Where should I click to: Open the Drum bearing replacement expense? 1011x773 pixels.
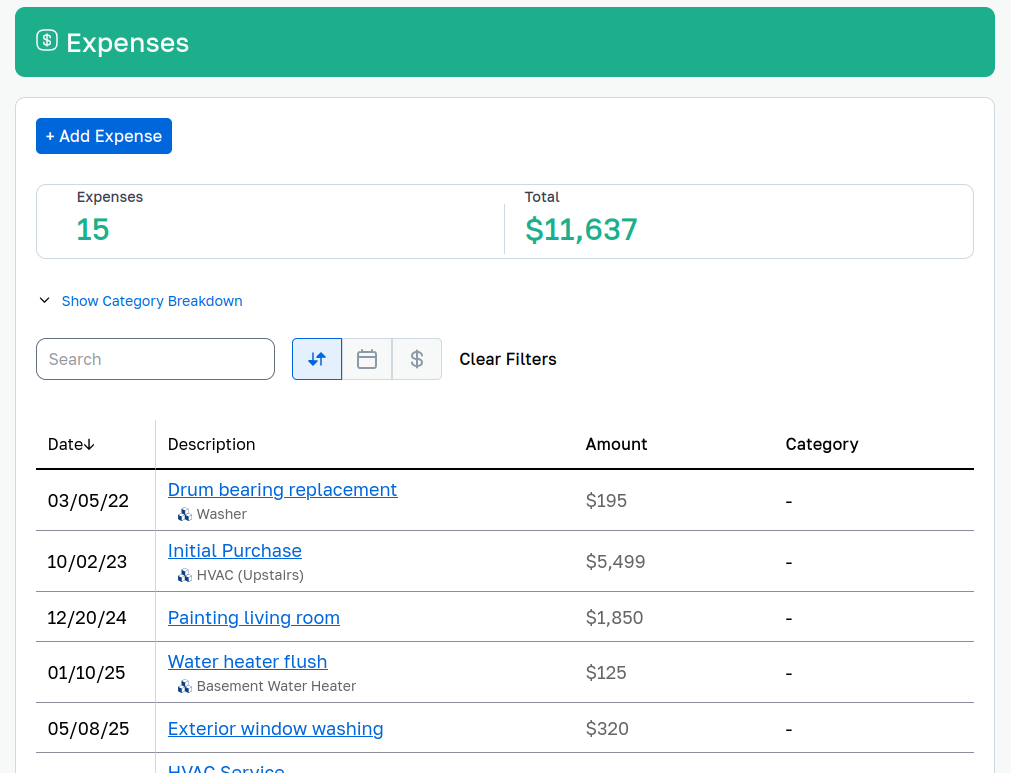(282, 490)
